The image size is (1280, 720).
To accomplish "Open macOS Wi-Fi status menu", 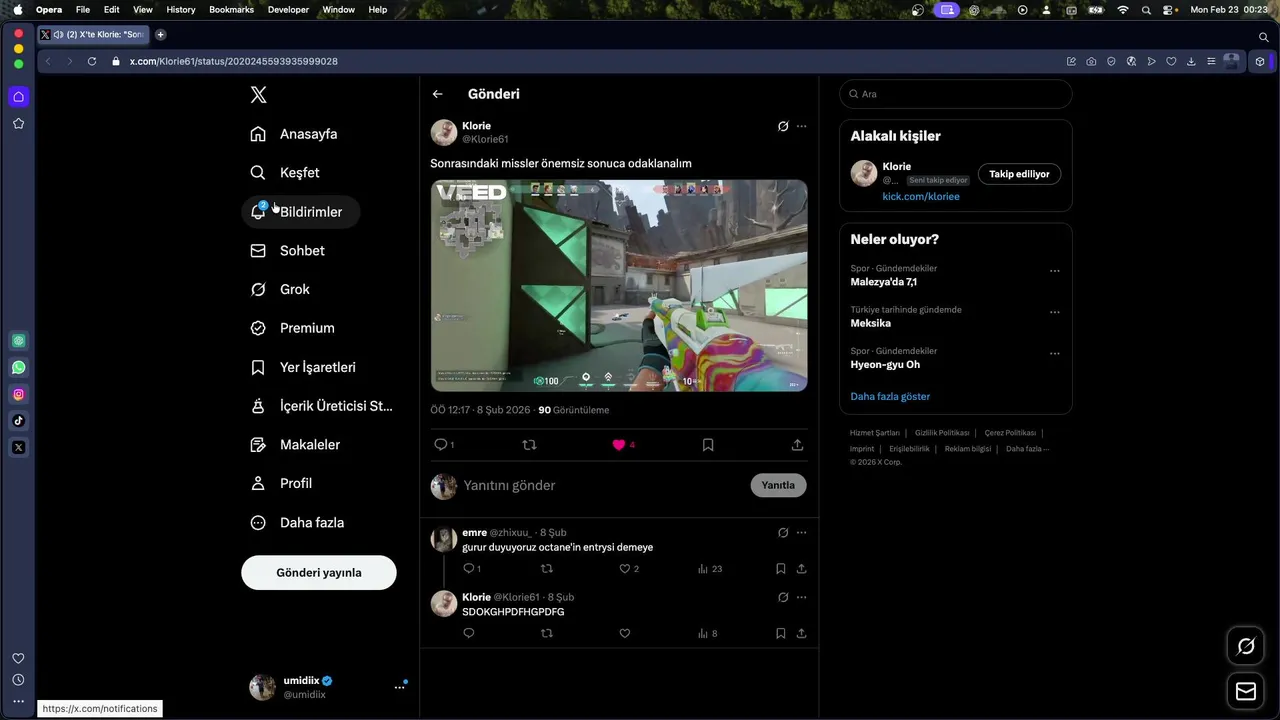I will [1122, 9].
